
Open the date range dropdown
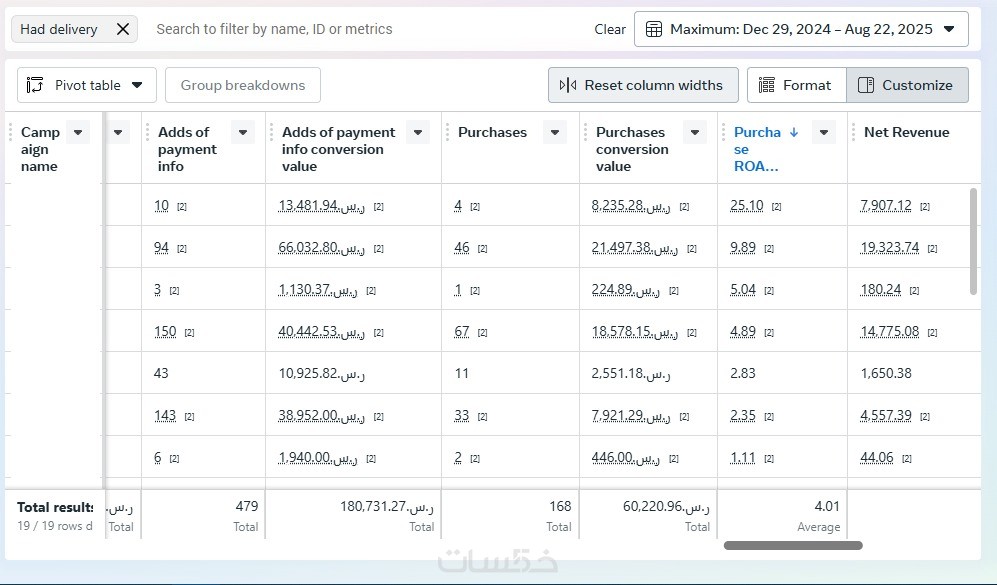click(x=949, y=29)
